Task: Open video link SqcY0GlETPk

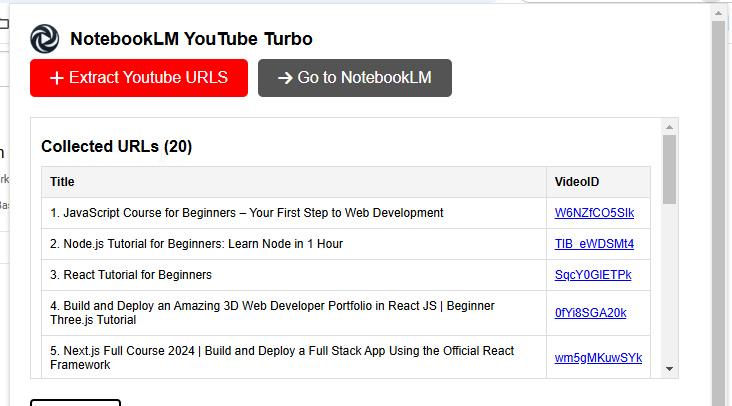Action: 593,275
